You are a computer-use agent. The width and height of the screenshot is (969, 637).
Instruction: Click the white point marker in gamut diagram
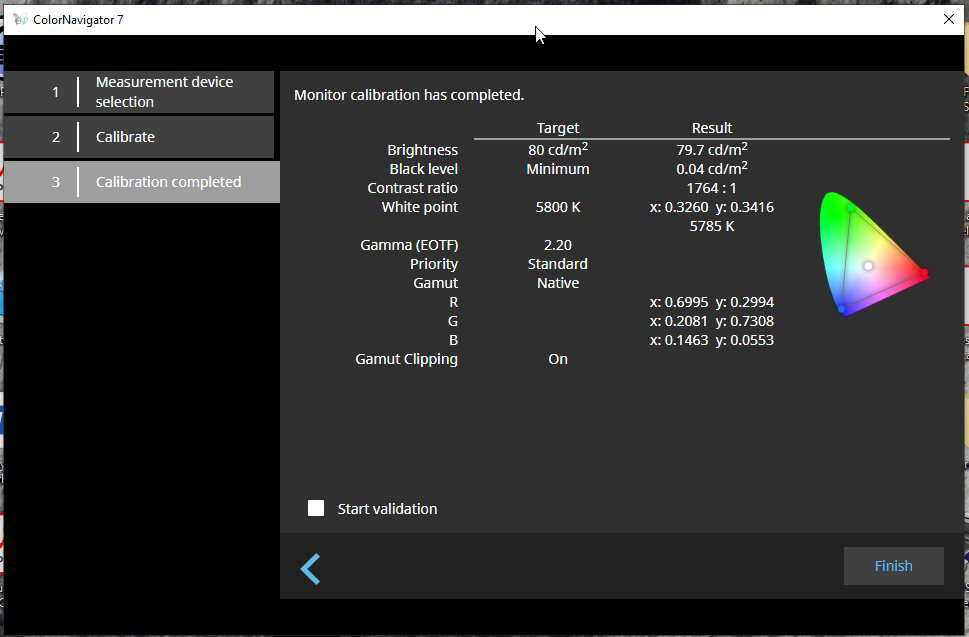(868, 266)
